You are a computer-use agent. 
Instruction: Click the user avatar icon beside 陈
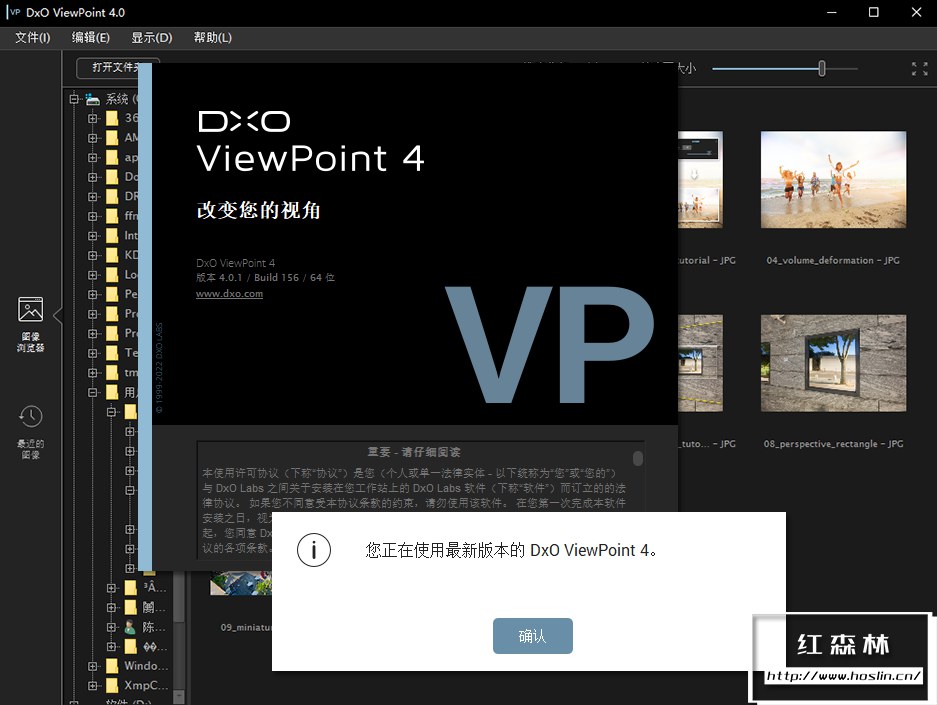click(x=130, y=627)
